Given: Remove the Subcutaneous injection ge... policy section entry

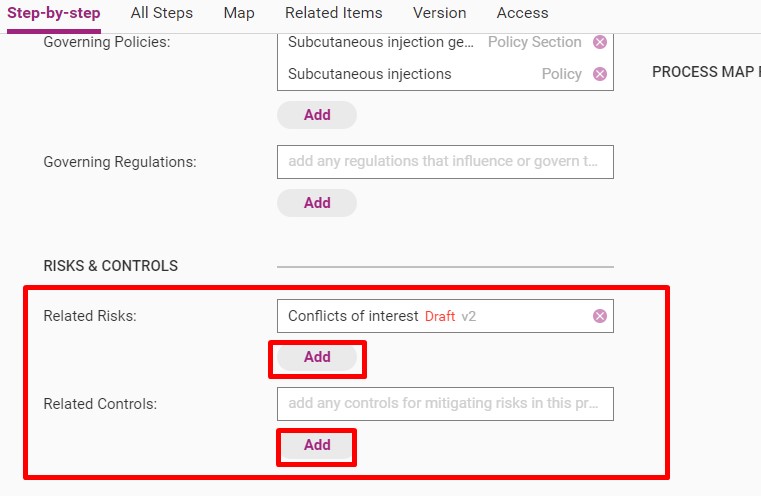Looking at the screenshot, I should click(600, 42).
